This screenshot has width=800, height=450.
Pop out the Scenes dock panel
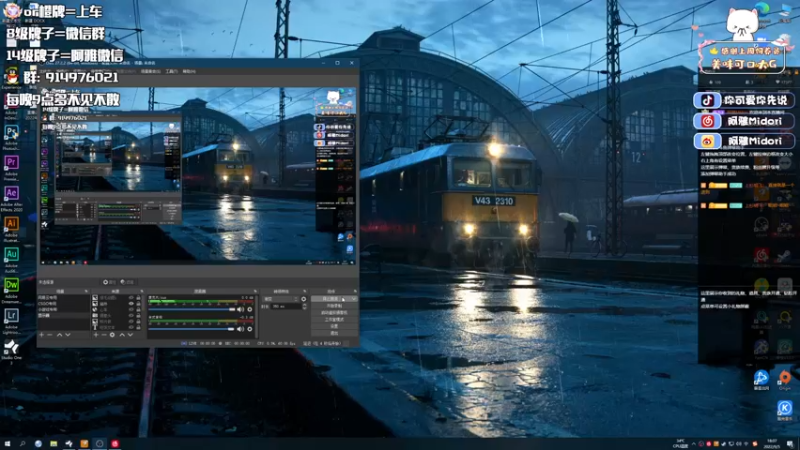[84, 291]
